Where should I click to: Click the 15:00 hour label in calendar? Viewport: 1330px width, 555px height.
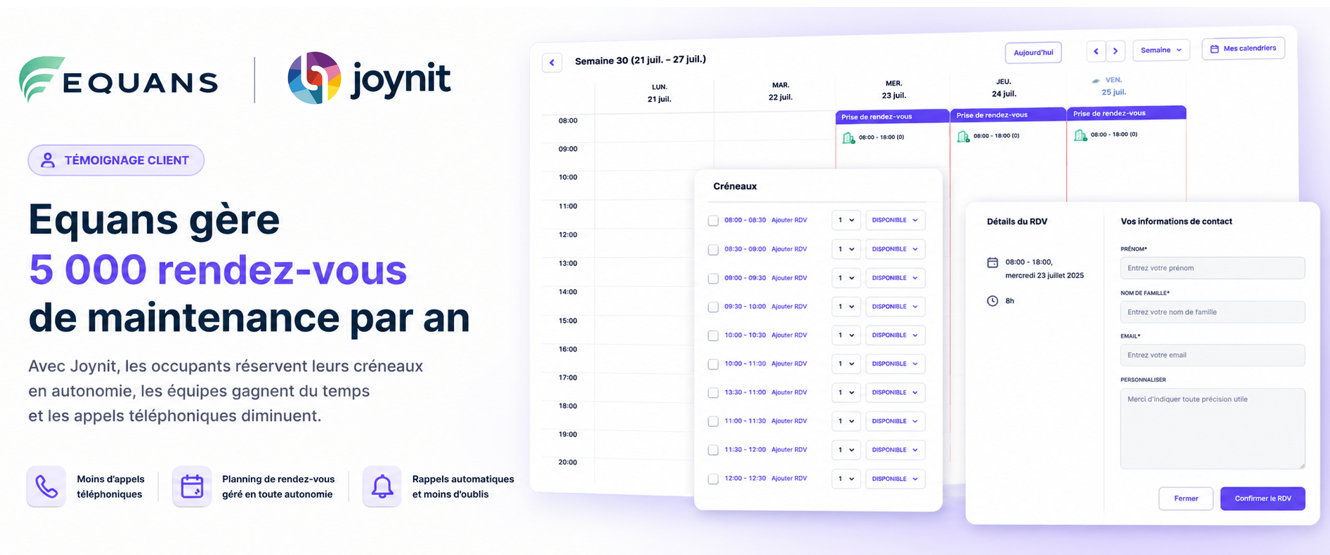[x=568, y=321]
